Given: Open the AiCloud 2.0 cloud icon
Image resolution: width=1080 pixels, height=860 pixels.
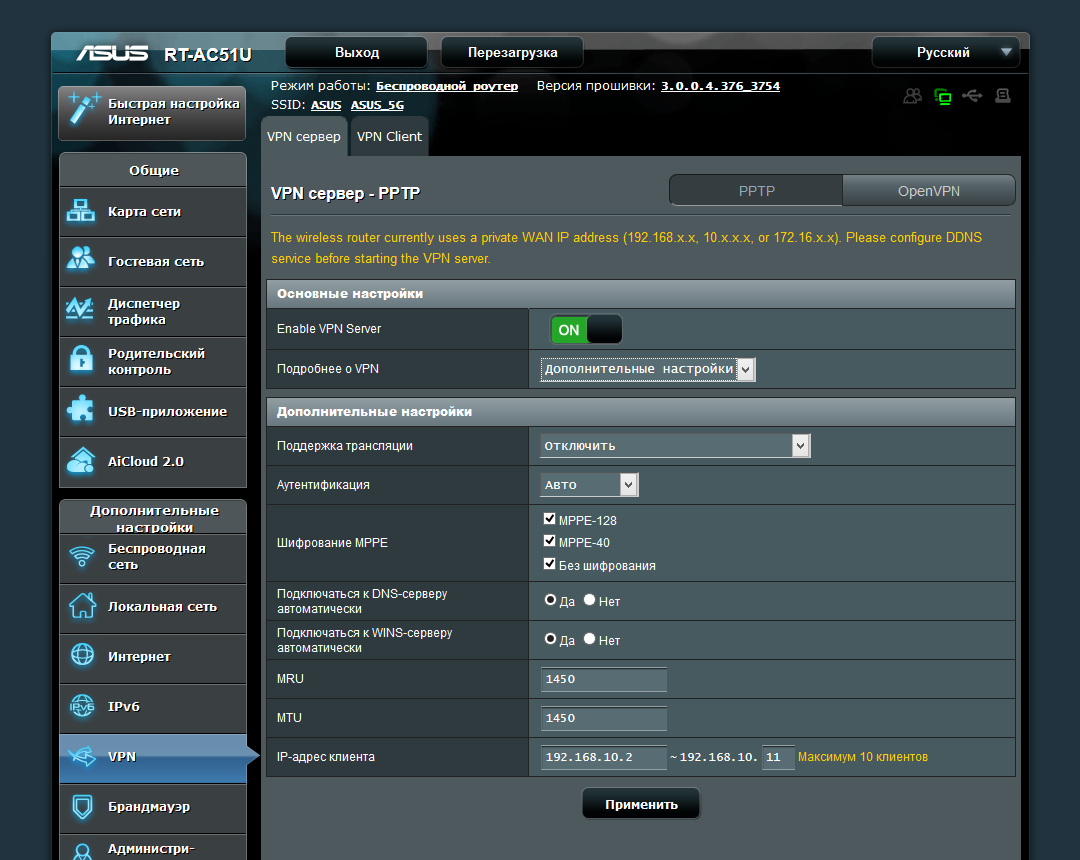Looking at the screenshot, I should [81, 461].
